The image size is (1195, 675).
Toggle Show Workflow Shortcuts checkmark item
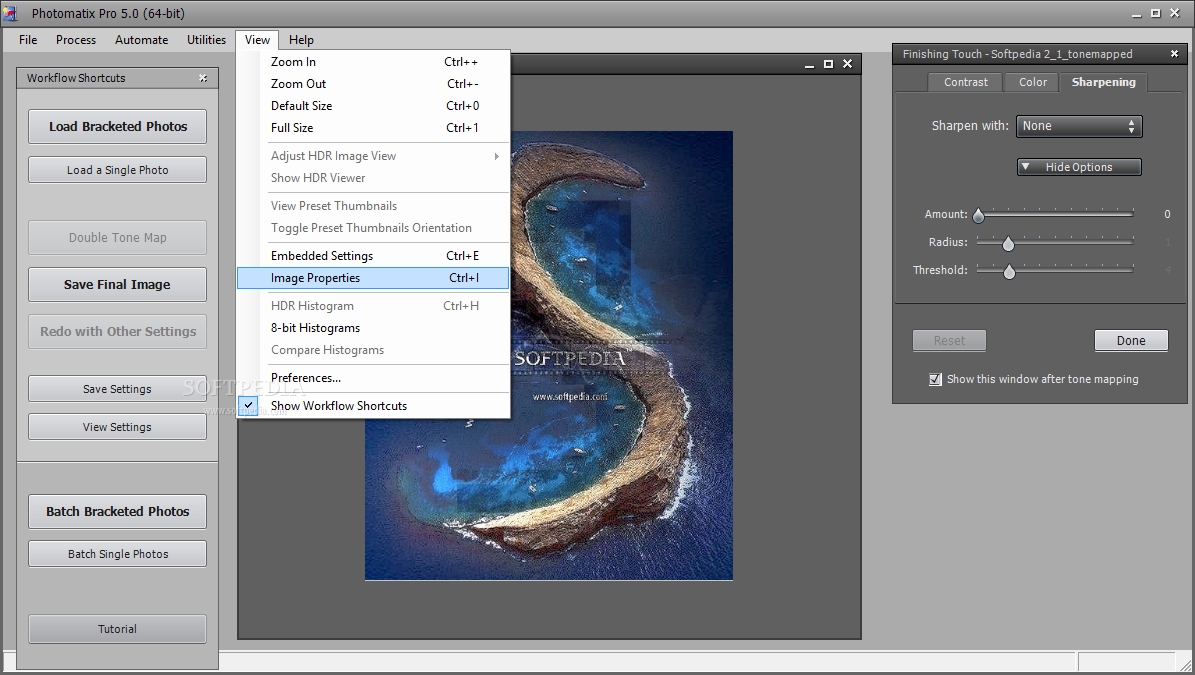[373, 406]
